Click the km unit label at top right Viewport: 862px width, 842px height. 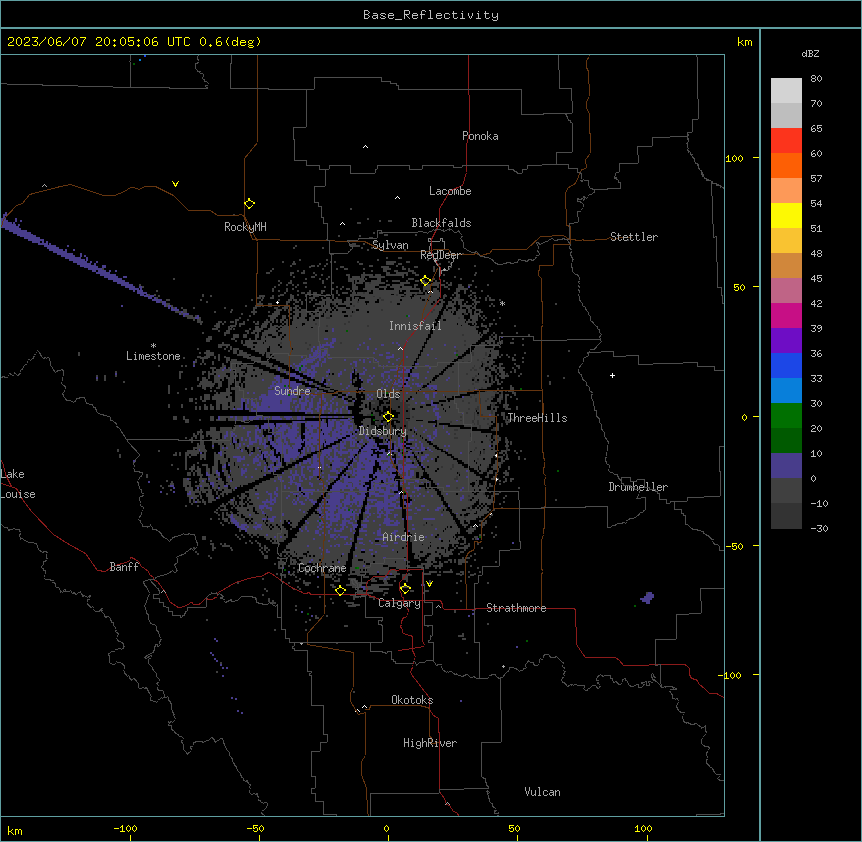(x=745, y=42)
